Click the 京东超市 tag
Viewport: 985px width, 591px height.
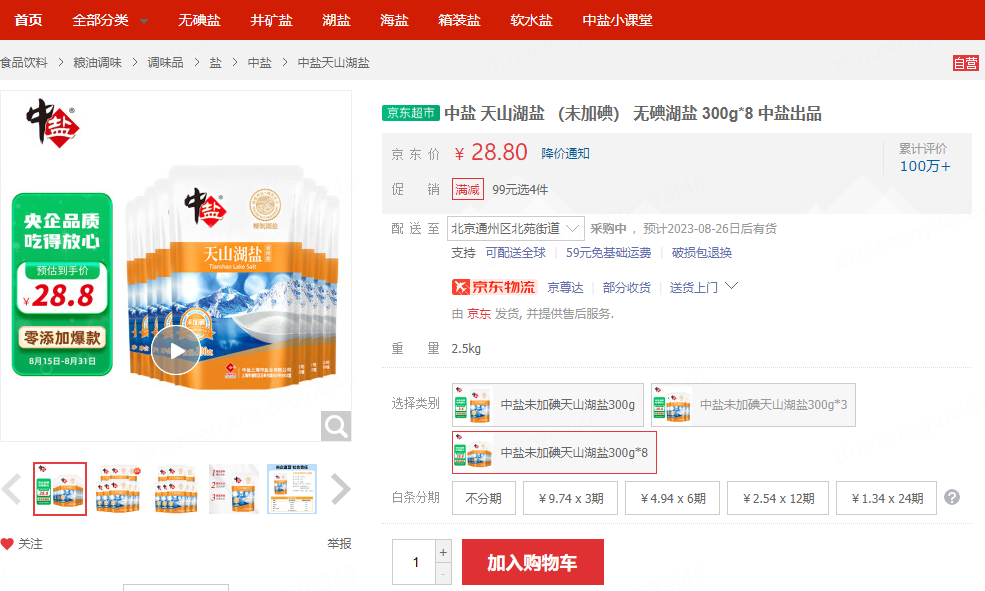pyautogui.click(x=411, y=113)
